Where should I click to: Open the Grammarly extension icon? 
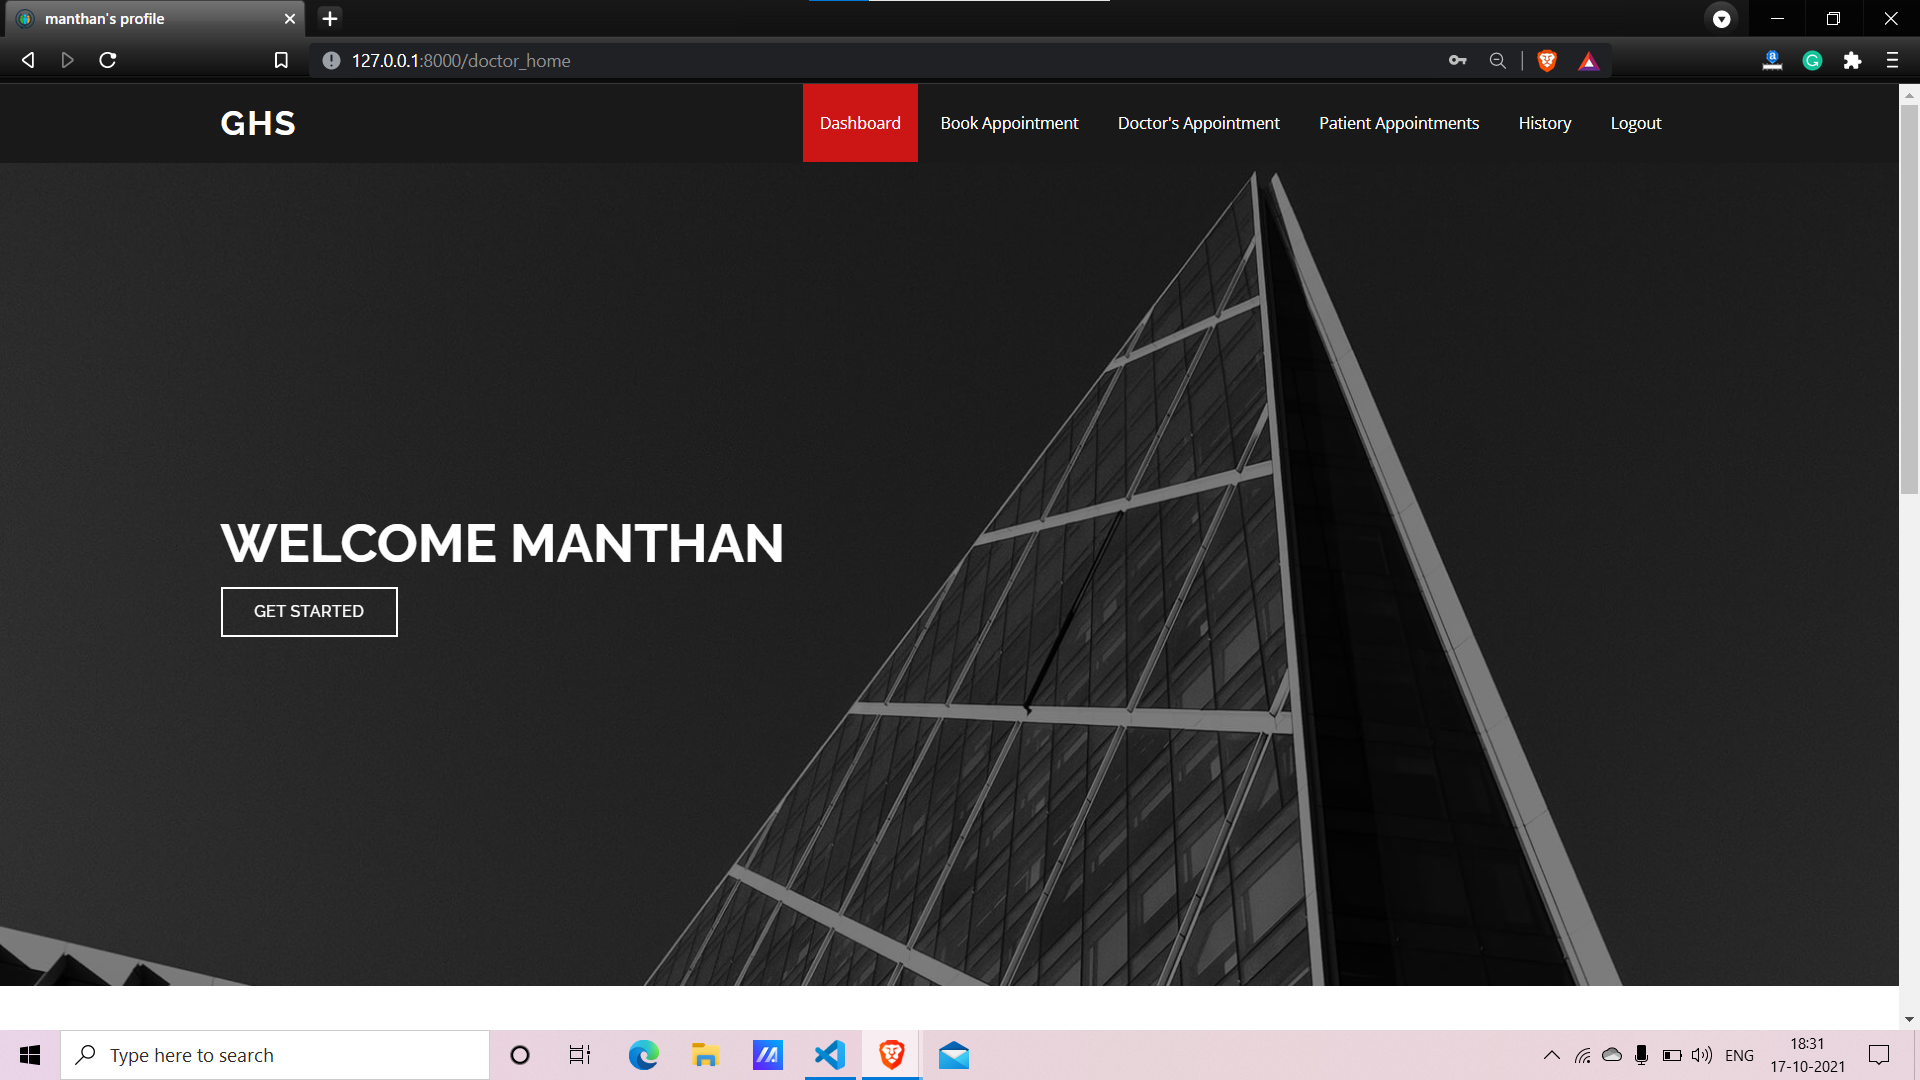pos(1812,60)
